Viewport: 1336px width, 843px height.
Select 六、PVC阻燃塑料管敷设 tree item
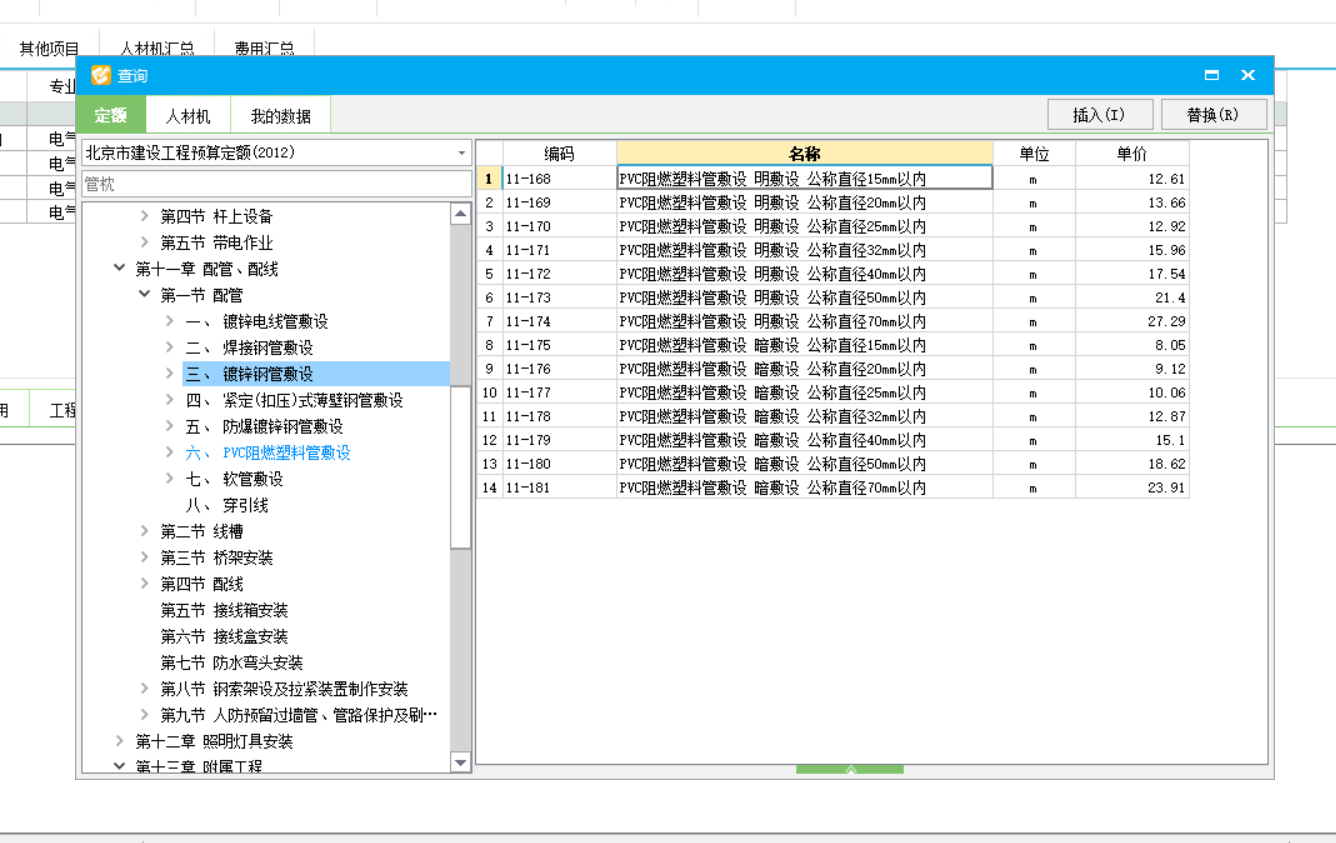(x=268, y=453)
